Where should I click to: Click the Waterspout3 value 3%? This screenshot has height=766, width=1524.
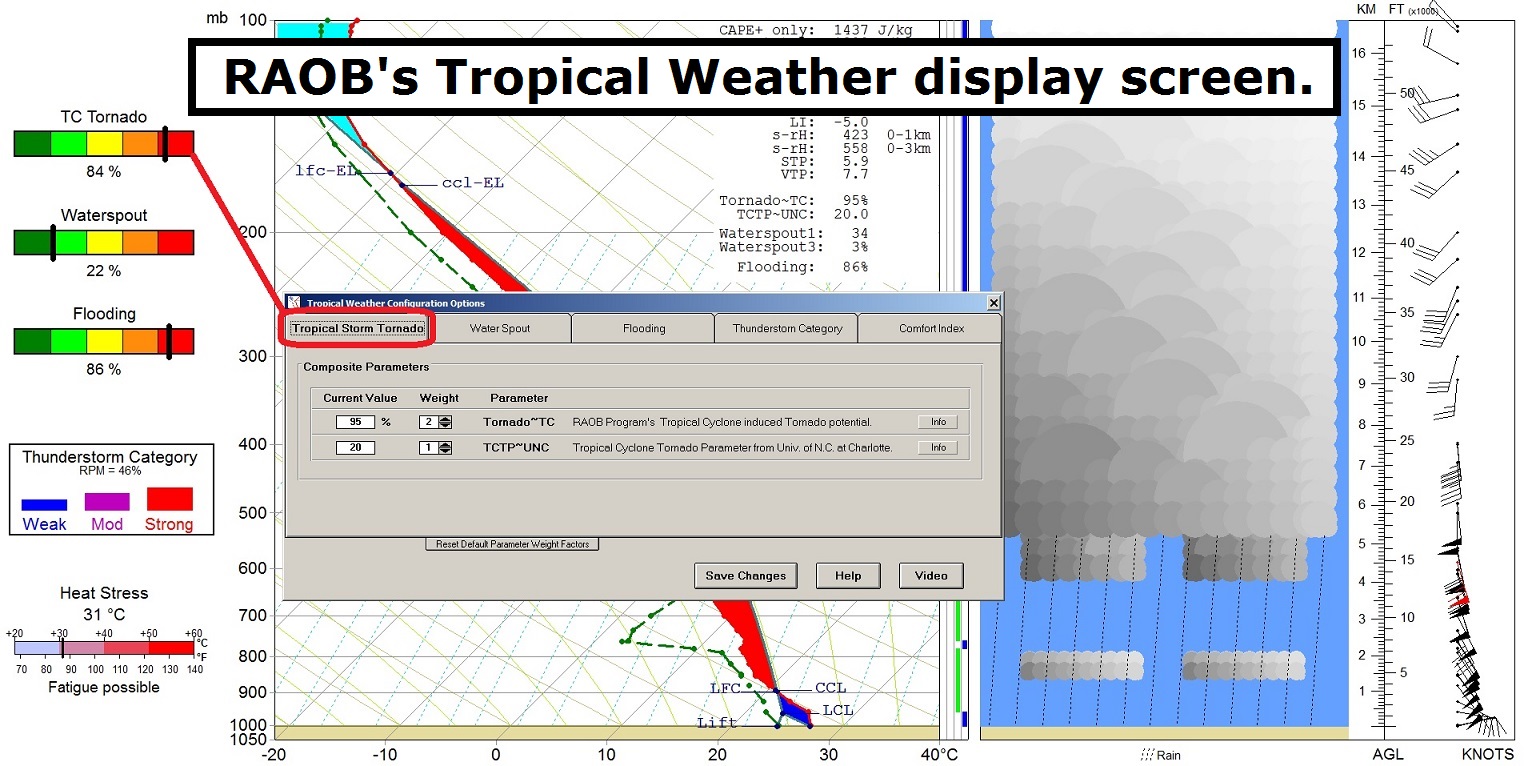tap(793, 246)
